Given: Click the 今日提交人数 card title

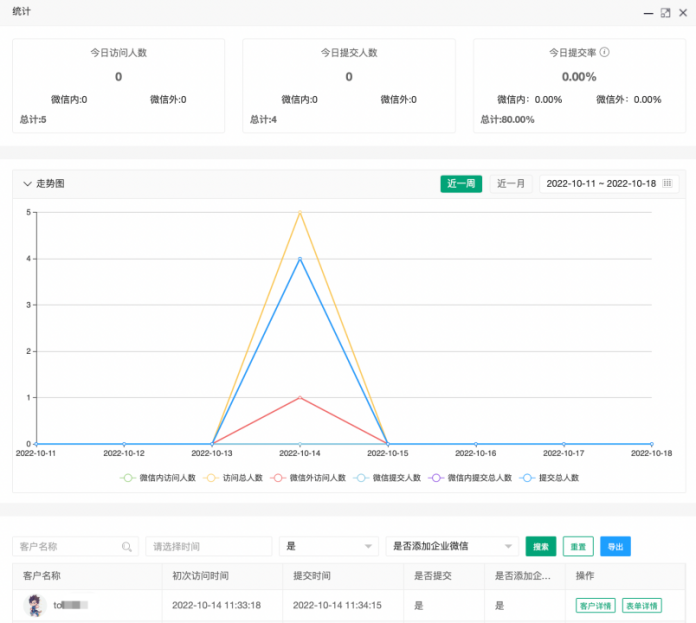Looking at the screenshot, I should (349, 53).
